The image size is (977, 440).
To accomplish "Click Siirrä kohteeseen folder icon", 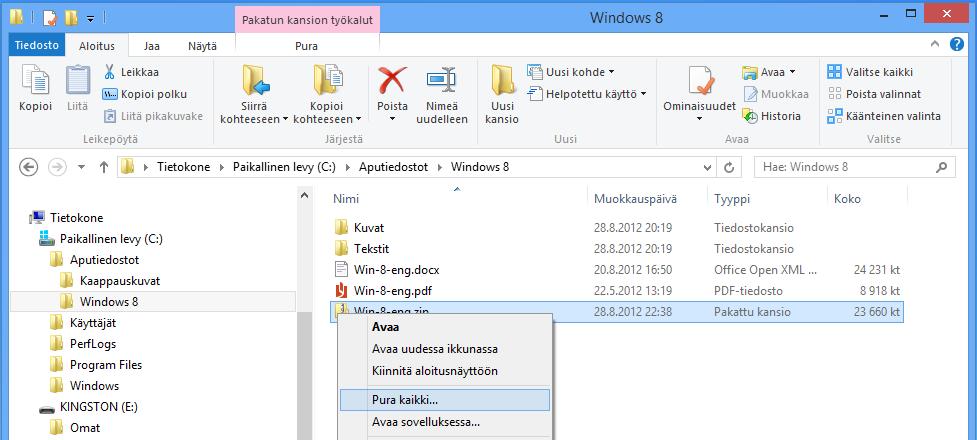I will click(255, 80).
